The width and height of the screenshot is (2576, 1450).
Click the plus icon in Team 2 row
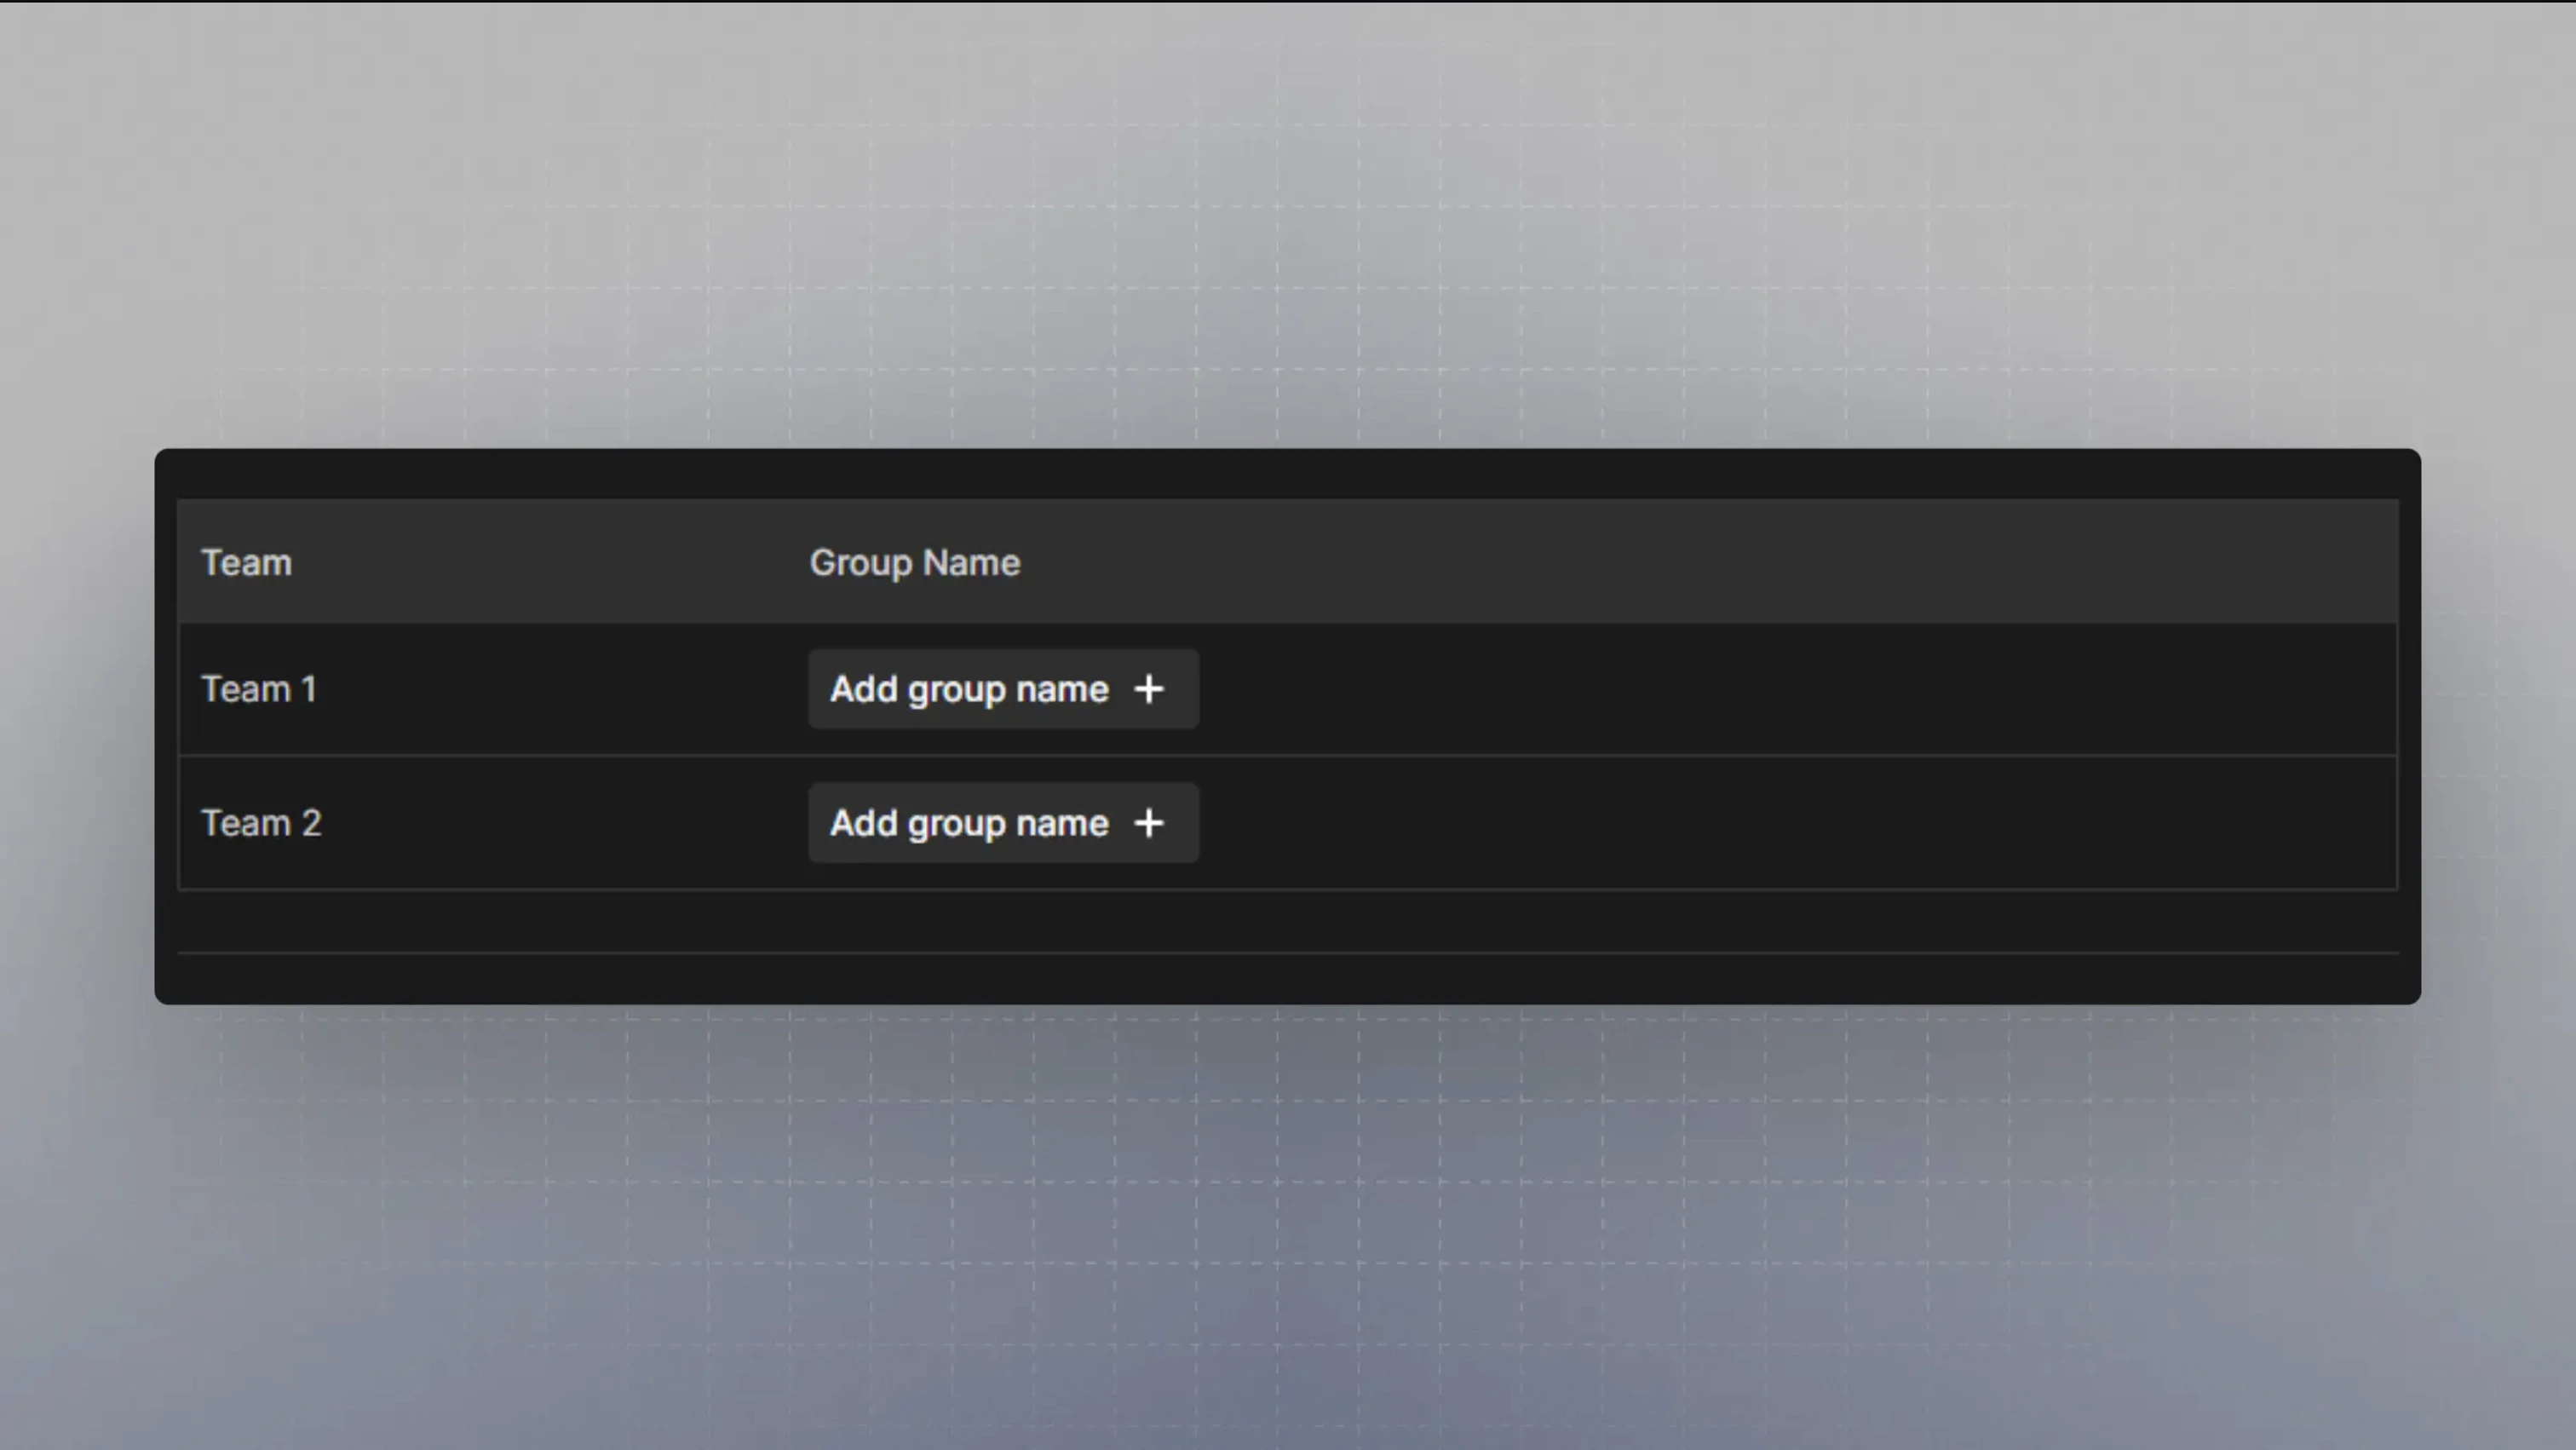[1149, 823]
